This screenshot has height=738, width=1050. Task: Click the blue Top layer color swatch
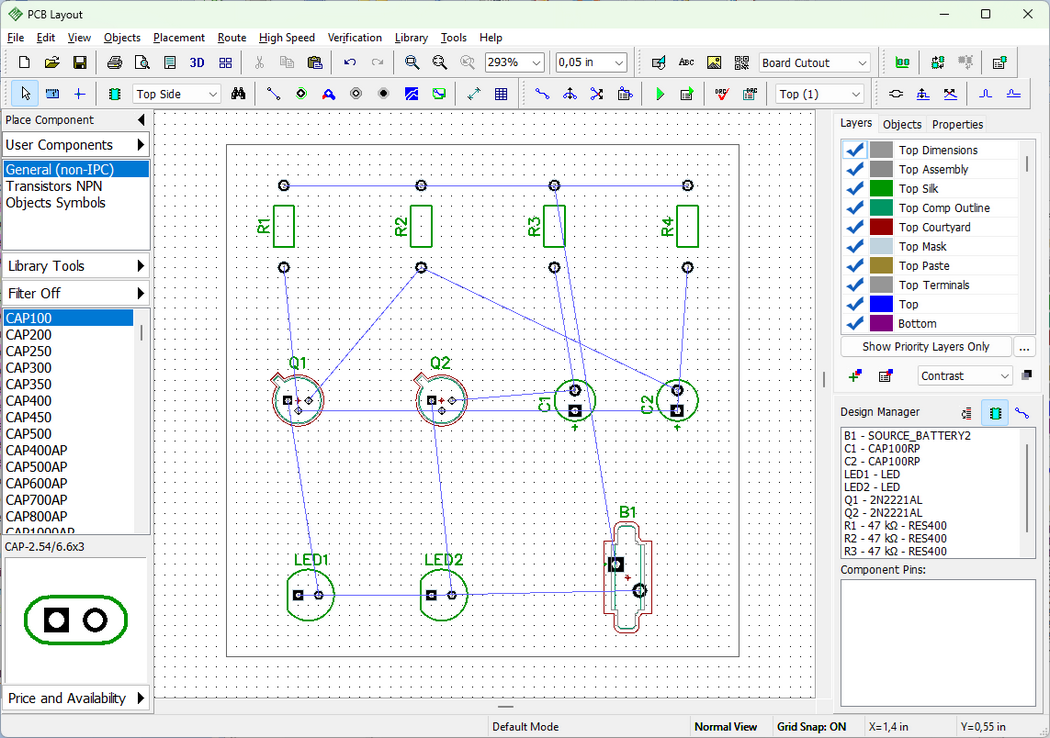pos(881,304)
